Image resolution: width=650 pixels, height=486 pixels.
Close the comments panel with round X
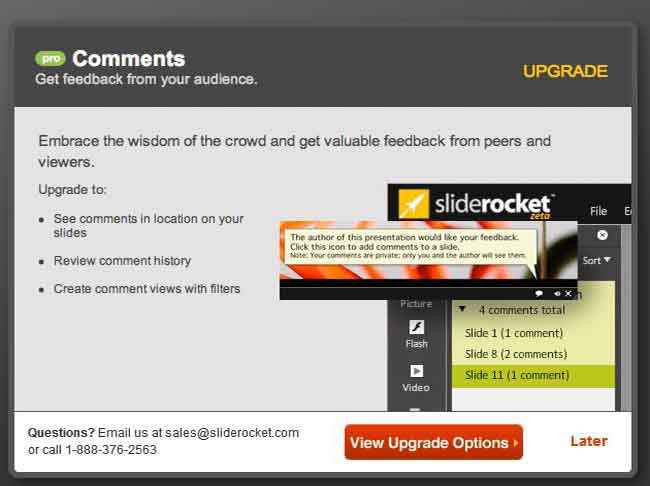click(x=602, y=235)
